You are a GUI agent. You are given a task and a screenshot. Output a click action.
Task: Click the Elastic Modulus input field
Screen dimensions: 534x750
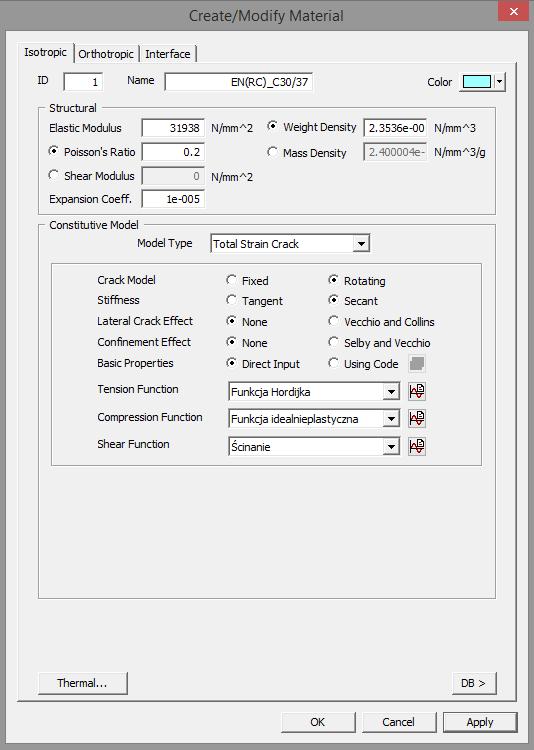pyautogui.click(x=173, y=128)
